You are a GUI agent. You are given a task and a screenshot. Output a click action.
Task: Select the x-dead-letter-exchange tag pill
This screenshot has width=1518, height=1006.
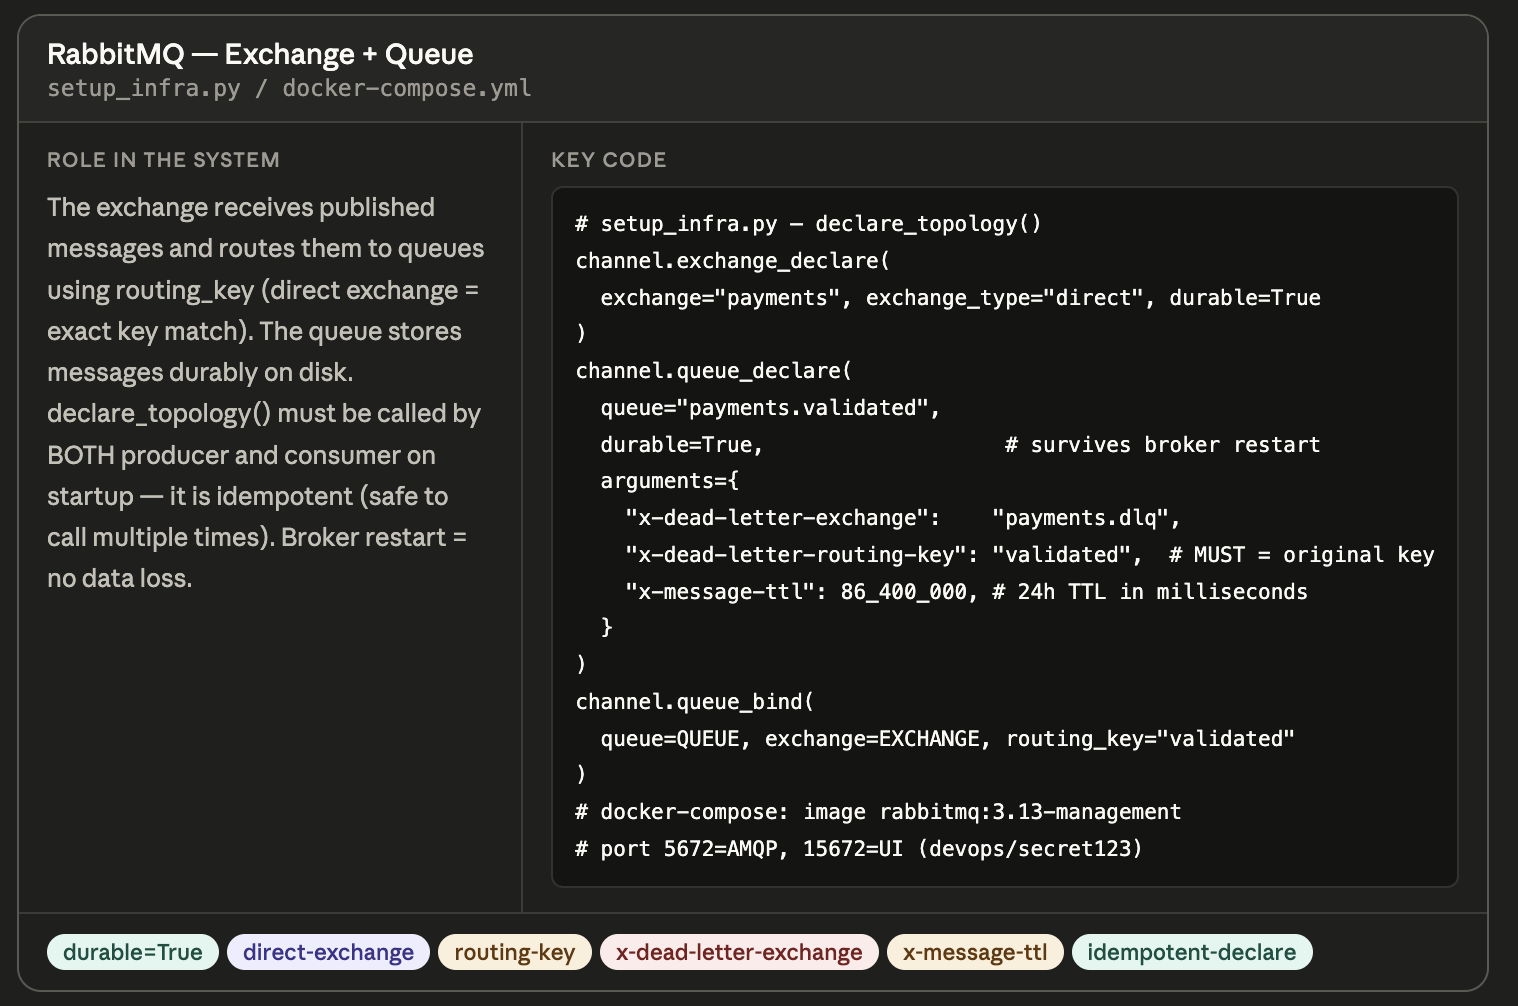739,952
